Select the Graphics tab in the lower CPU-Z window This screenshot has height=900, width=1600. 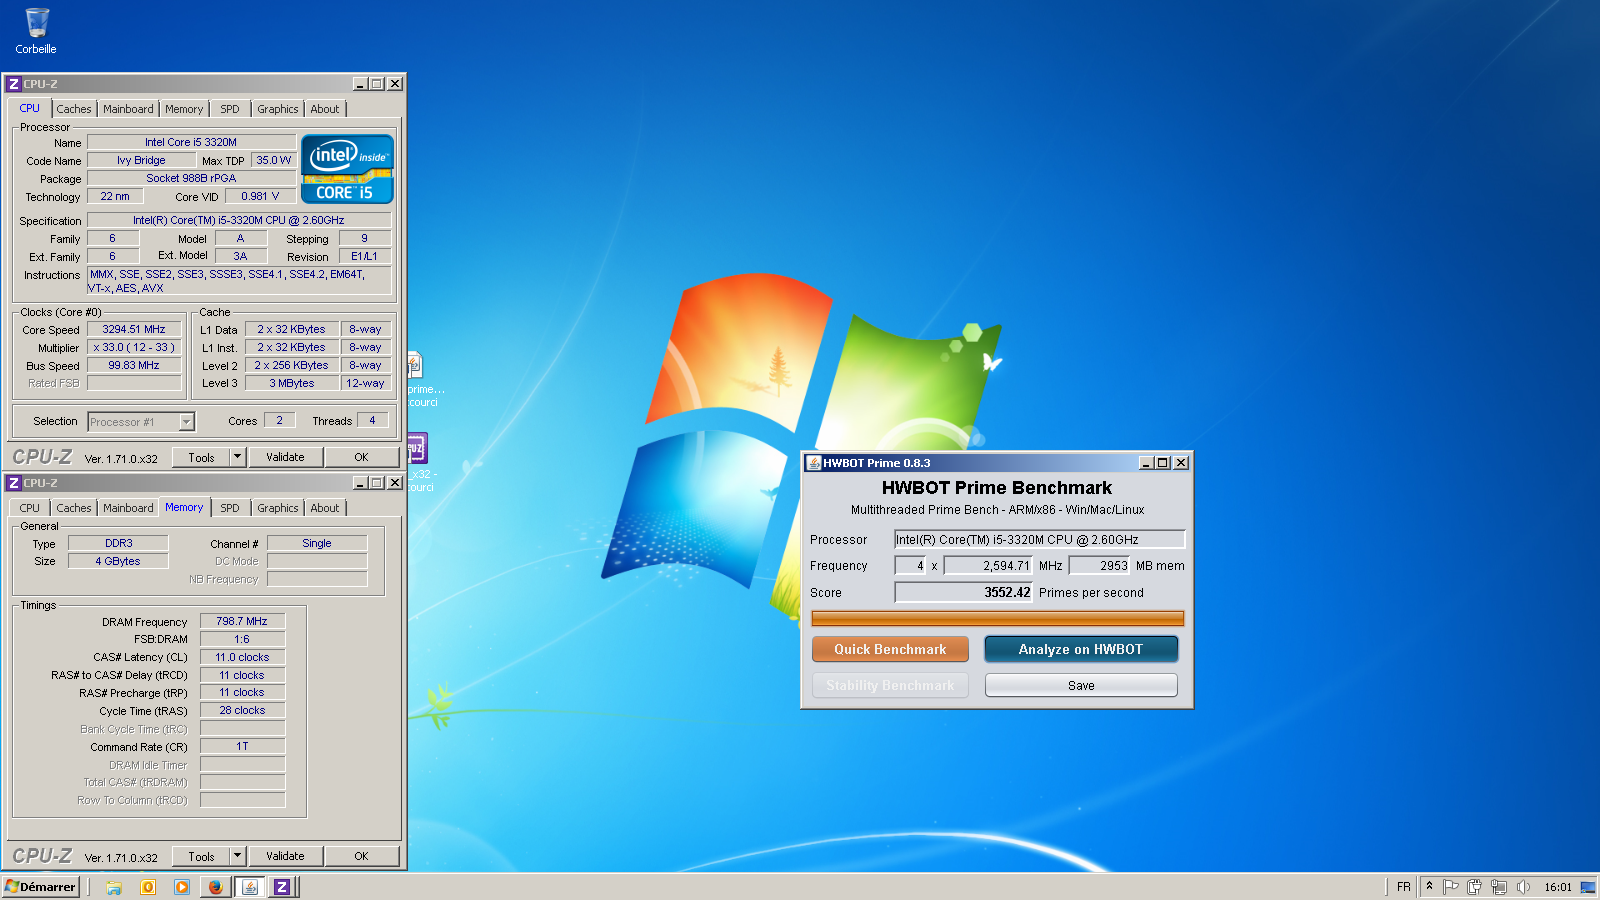click(x=278, y=508)
